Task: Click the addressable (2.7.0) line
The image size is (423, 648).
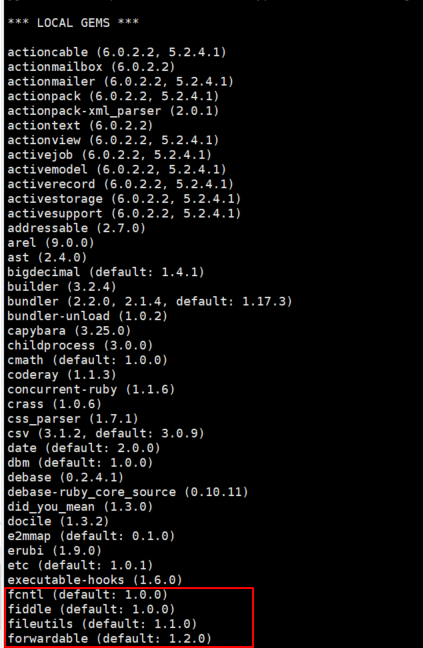Action: tap(76, 228)
